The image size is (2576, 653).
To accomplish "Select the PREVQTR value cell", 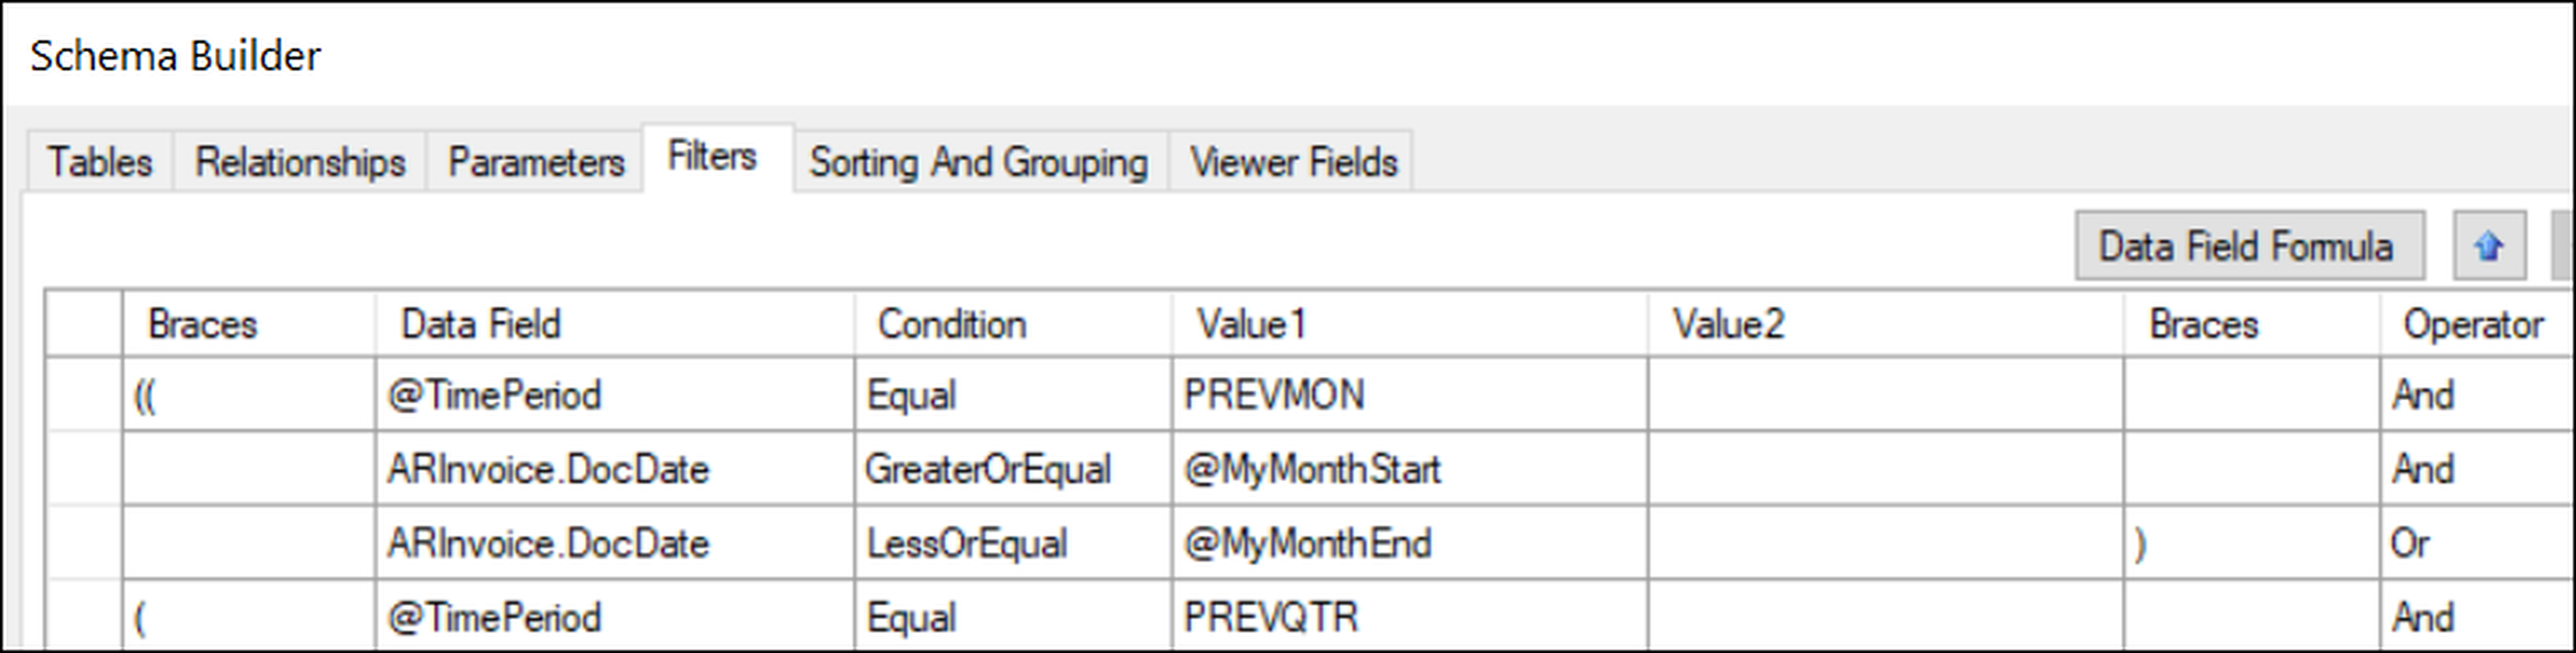I will click(1410, 617).
